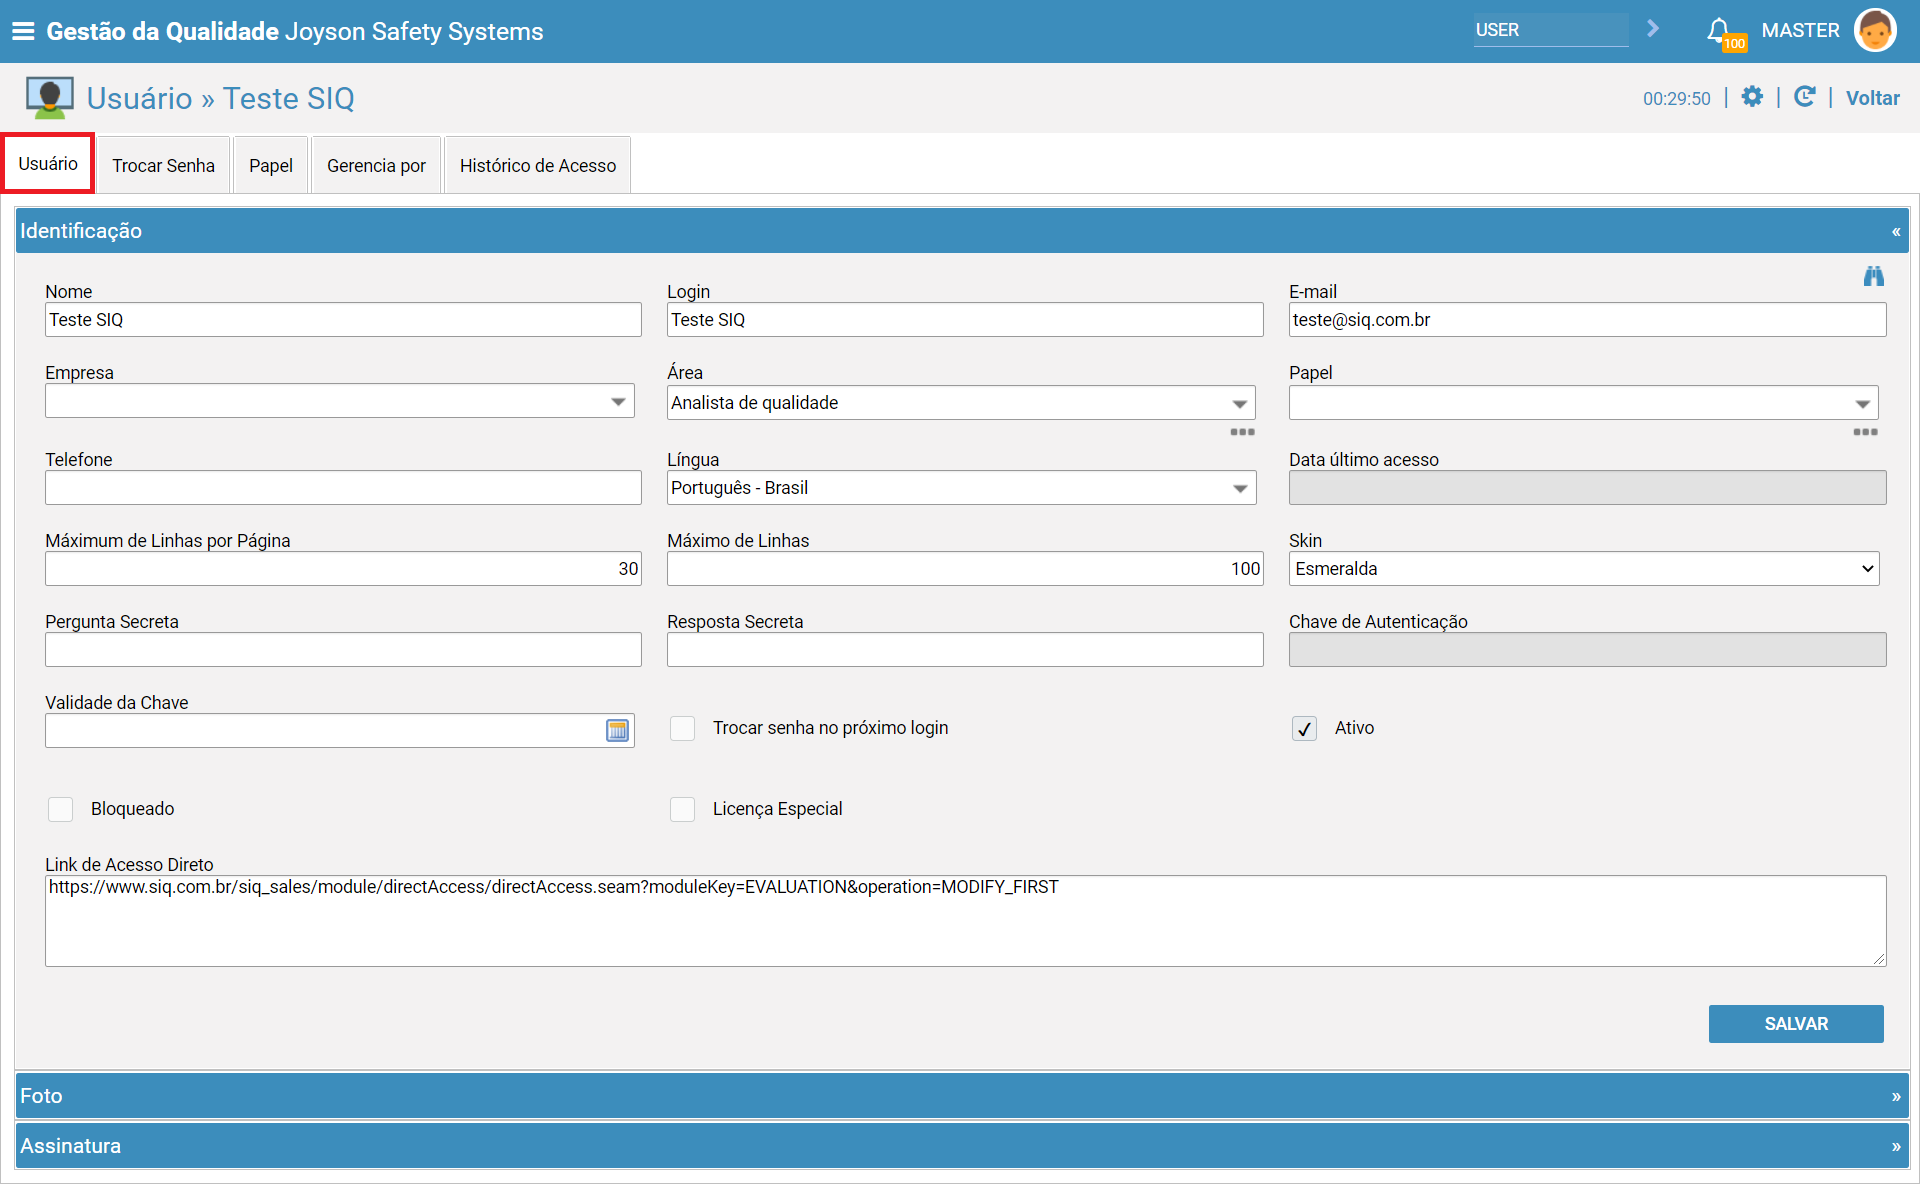Toggle Trocar senha no próximo login checkbox
The height and width of the screenshot is (1187, 1920).
coord(682,728)
